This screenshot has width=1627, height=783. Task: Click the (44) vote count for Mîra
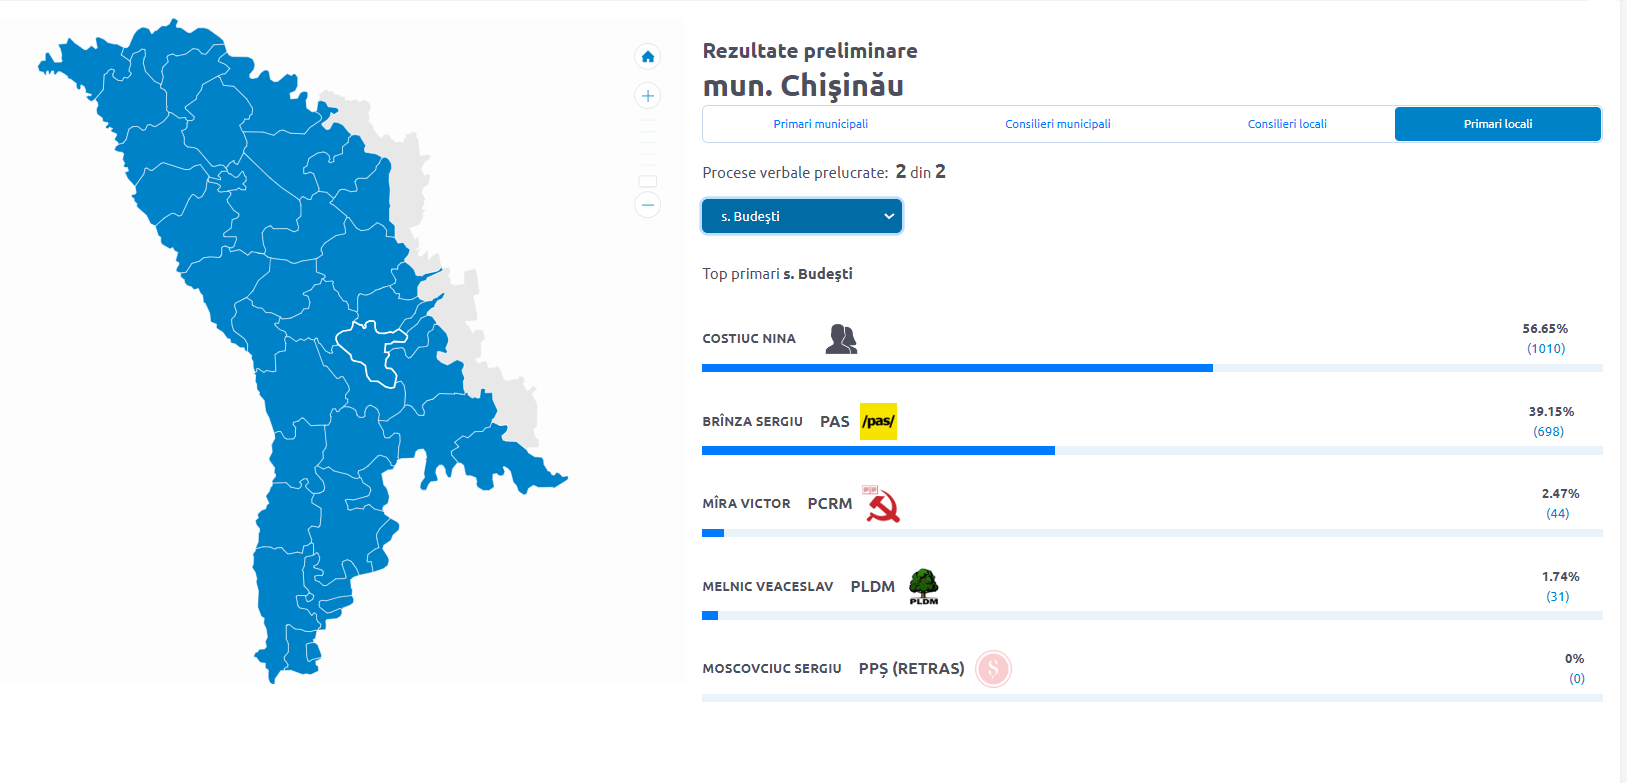click(x=1557, y=514)
